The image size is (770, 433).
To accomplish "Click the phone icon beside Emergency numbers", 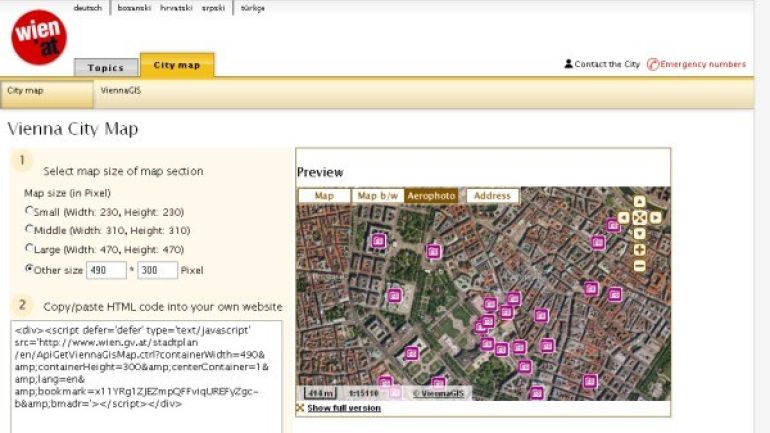I will (653, 64).
